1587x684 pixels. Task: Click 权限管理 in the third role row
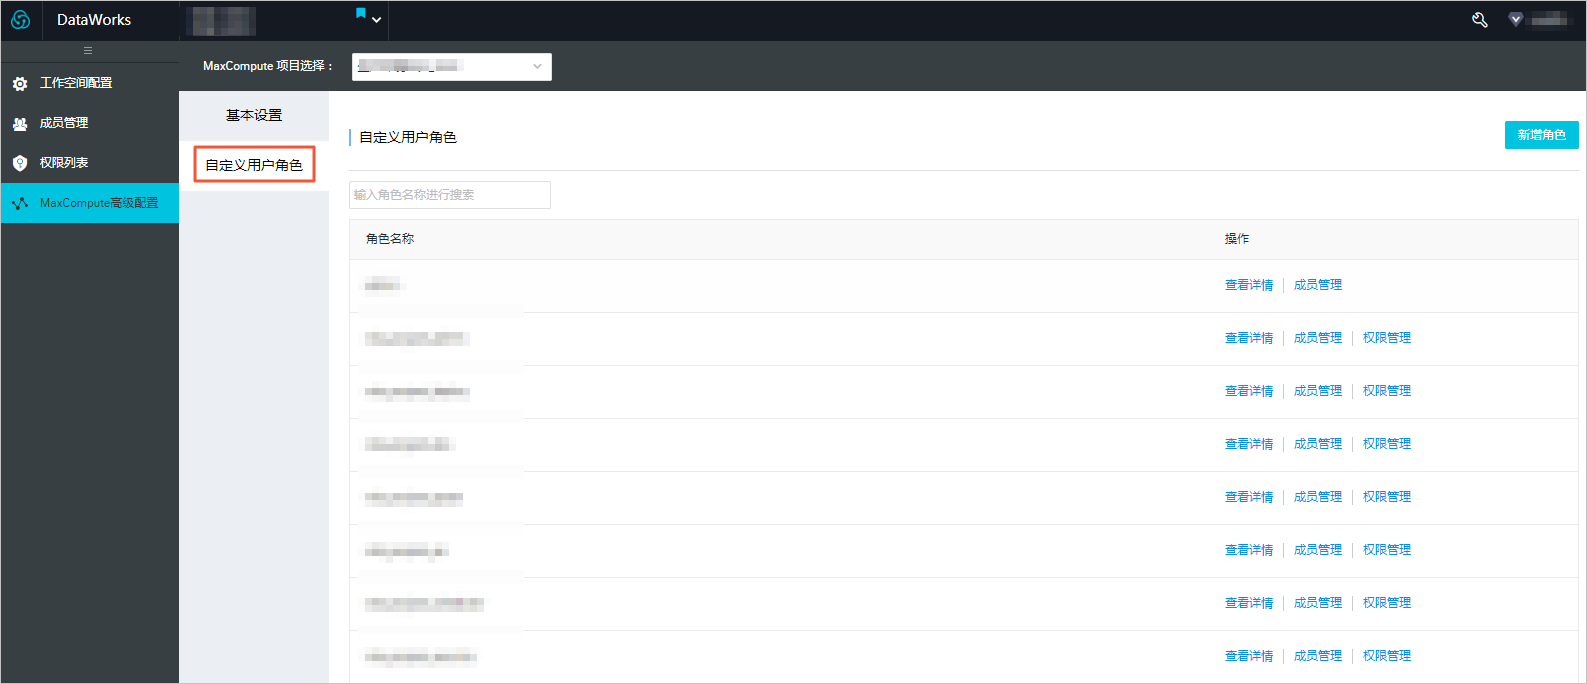1387,391
